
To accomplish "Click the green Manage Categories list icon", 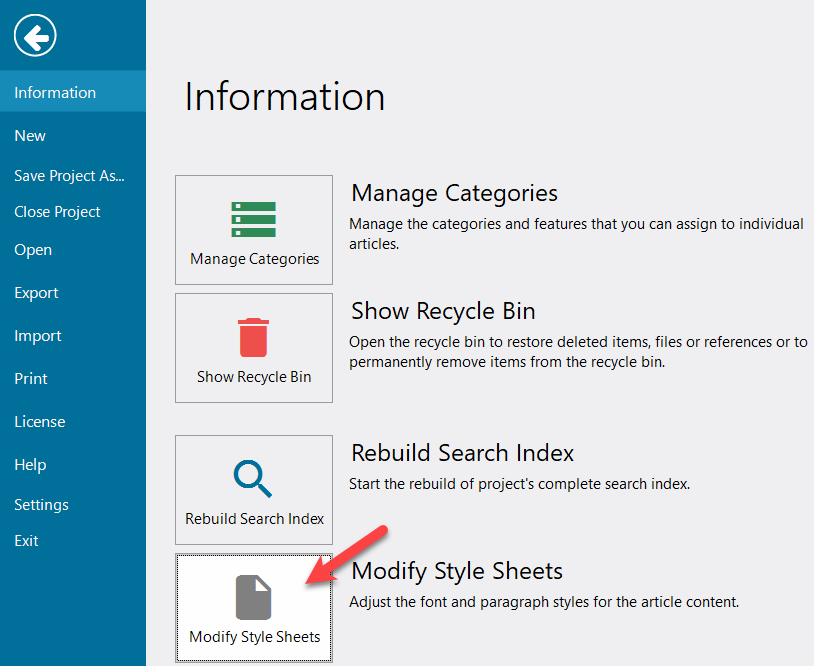I will [254, 220].
